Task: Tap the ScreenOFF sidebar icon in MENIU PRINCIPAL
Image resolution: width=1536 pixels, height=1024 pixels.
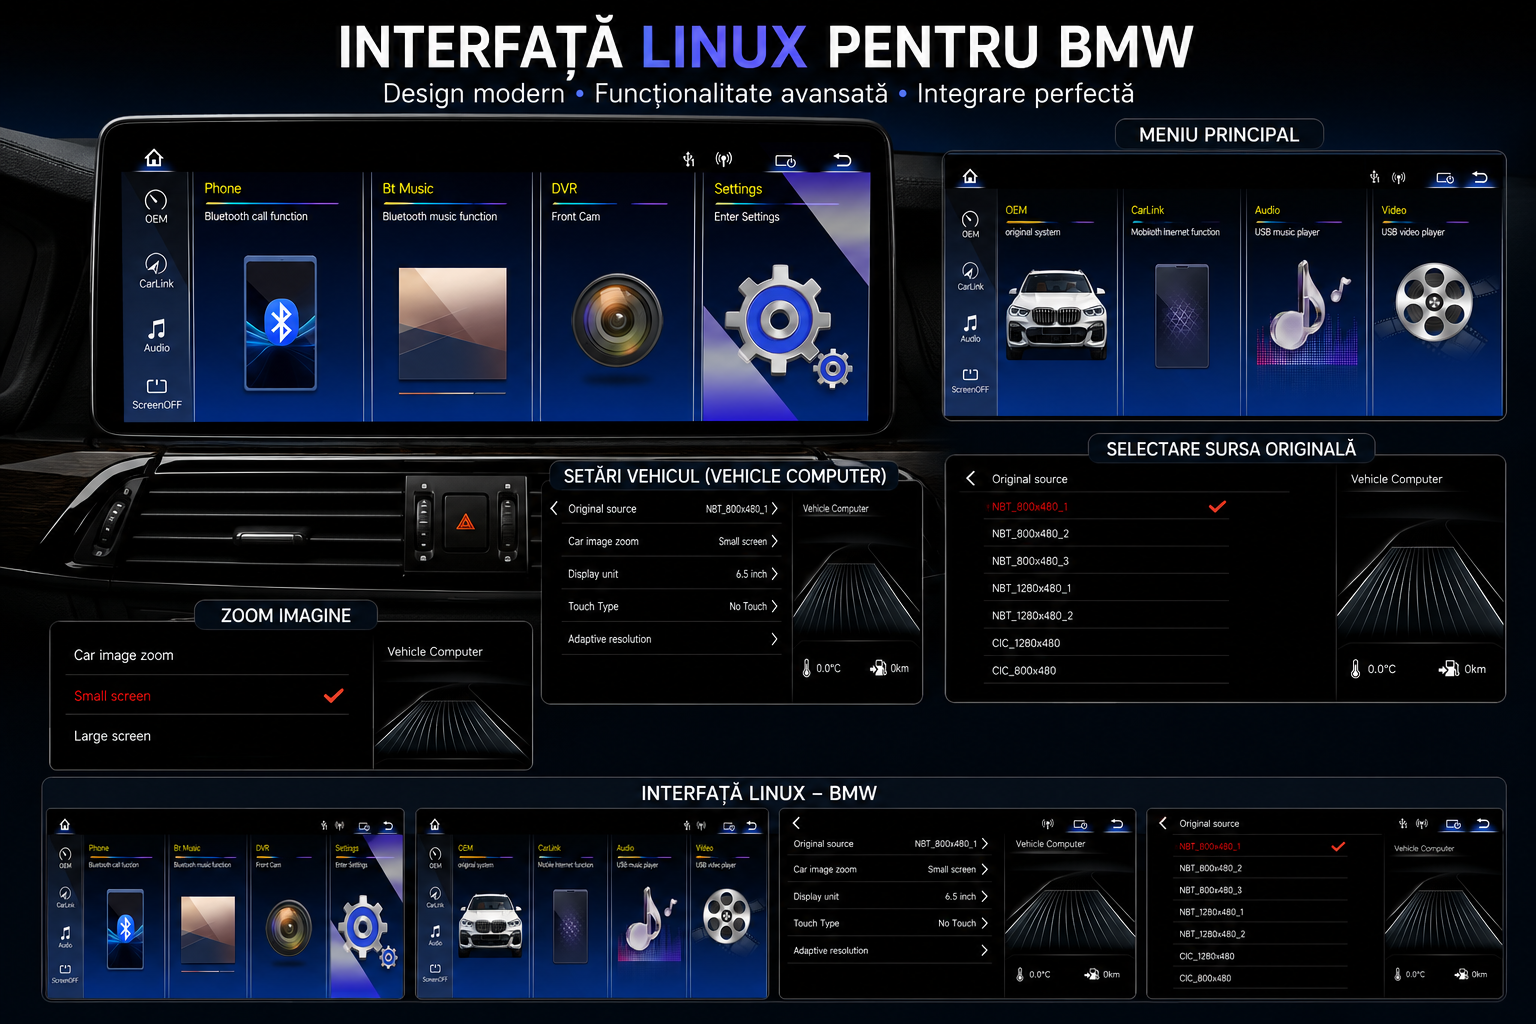Action: [970, 381]
